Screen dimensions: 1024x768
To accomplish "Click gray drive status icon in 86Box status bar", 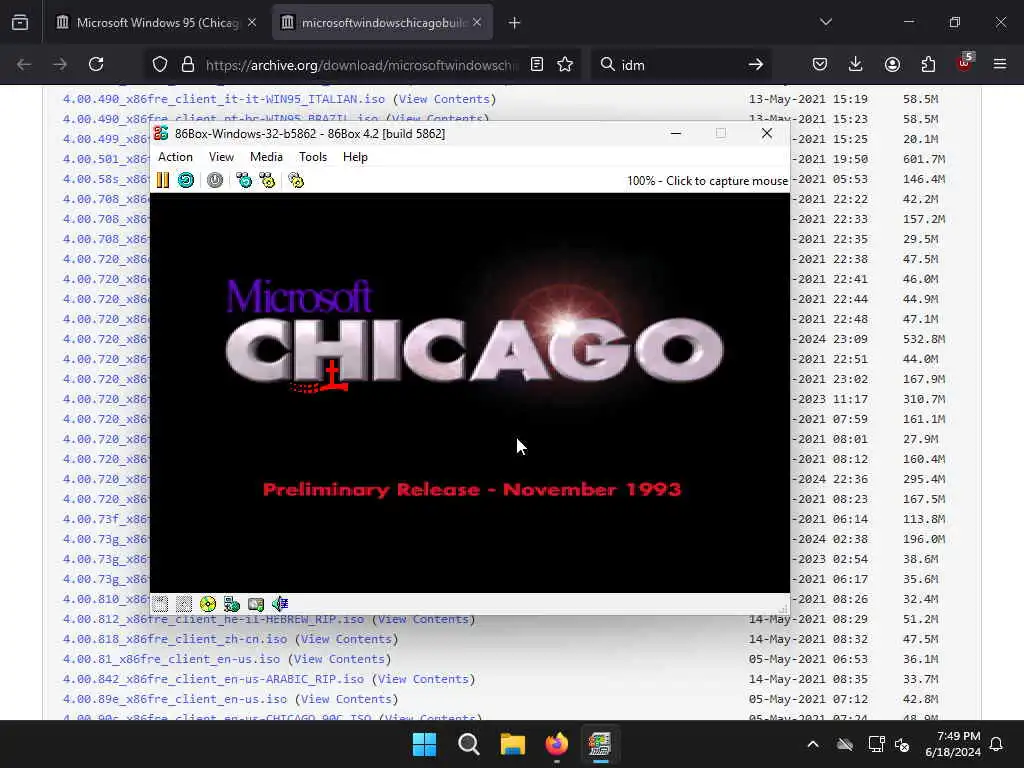I will click(x=256, y=604).
